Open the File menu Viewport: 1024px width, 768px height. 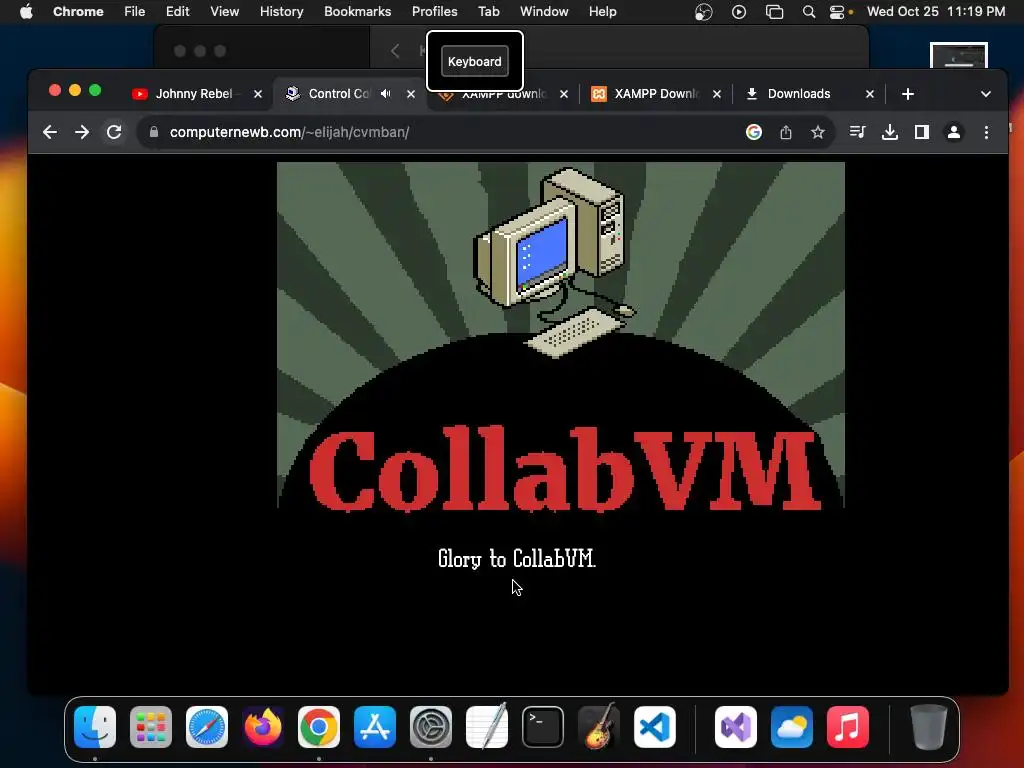pos(135,12)
